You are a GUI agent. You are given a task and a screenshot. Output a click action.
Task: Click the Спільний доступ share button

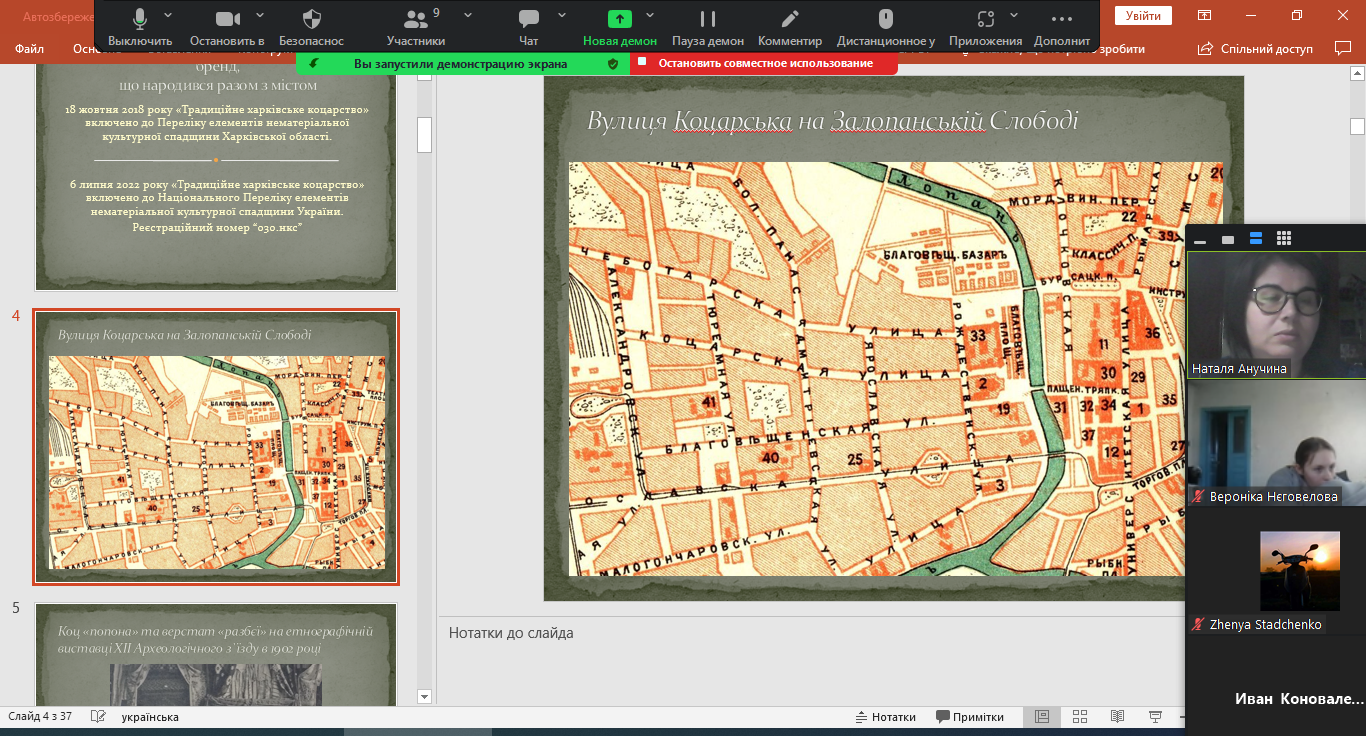pos(1256,48)
